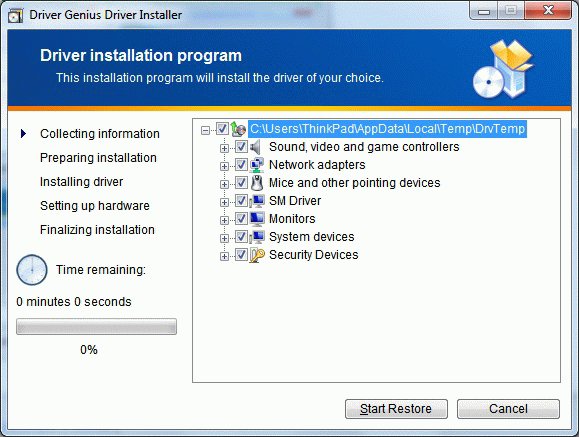Toggle Mice and other pointing devices checkbox
This screenshot has width=579, height=437.
click(241, 183)
